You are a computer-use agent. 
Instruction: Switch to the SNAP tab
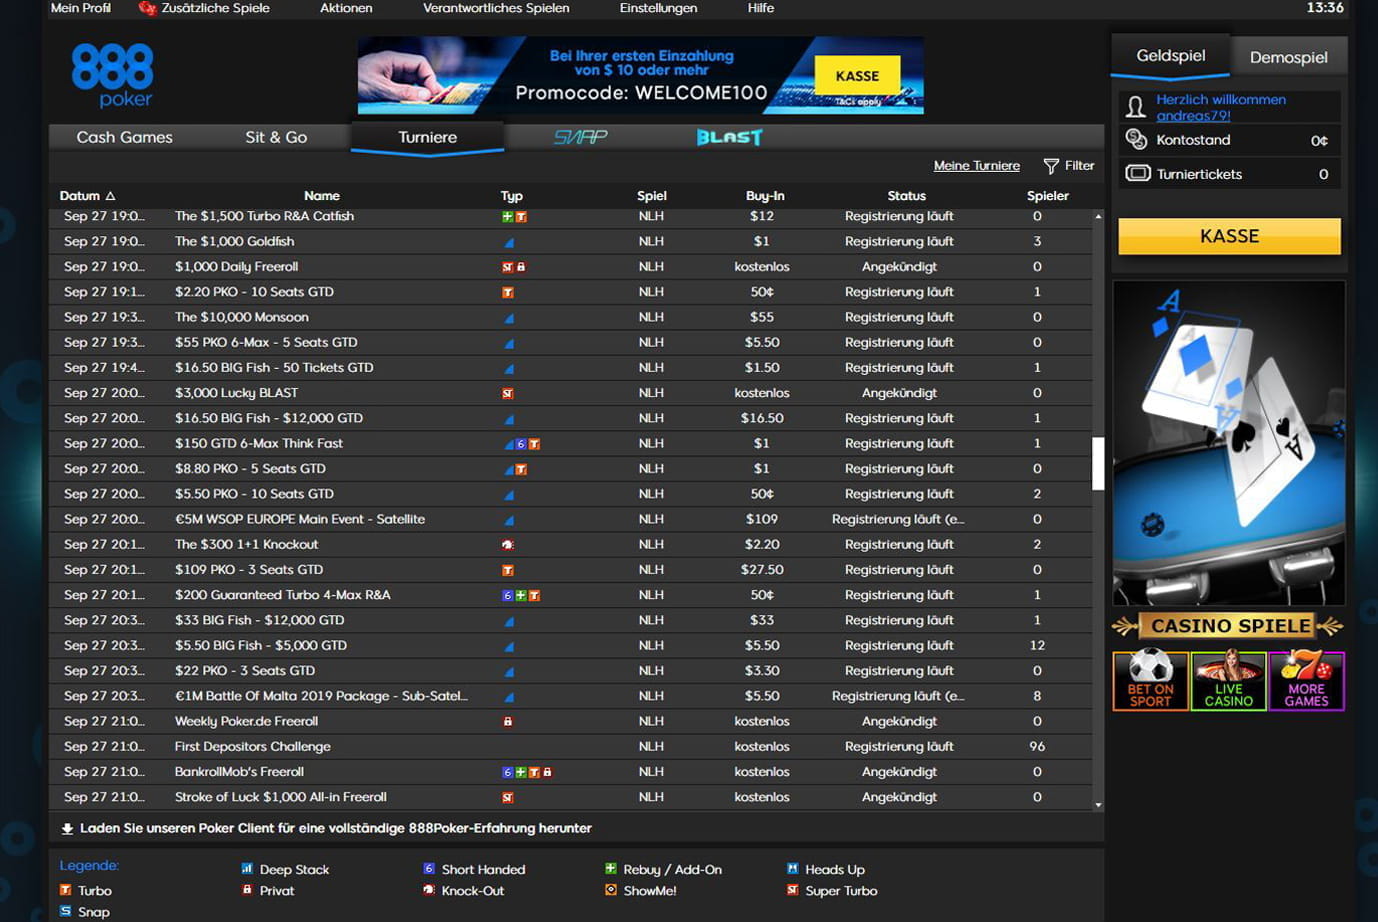click(x=580, y=138)
